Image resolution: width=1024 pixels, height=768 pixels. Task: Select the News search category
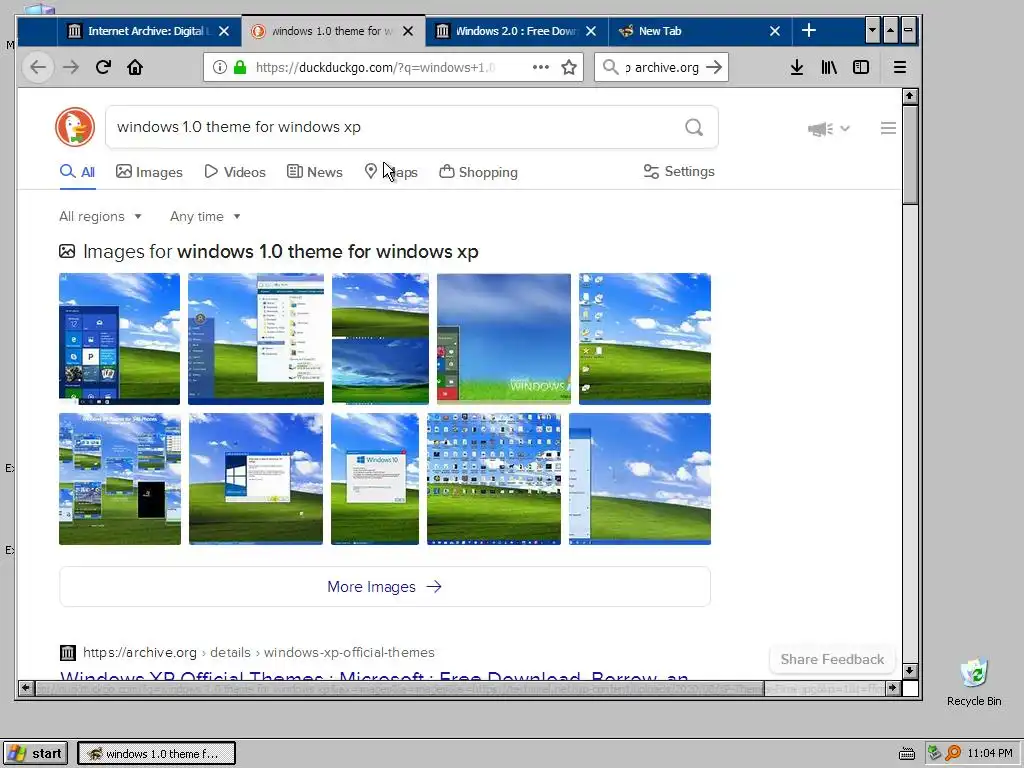pyautogui.click(x=315, y=172)
